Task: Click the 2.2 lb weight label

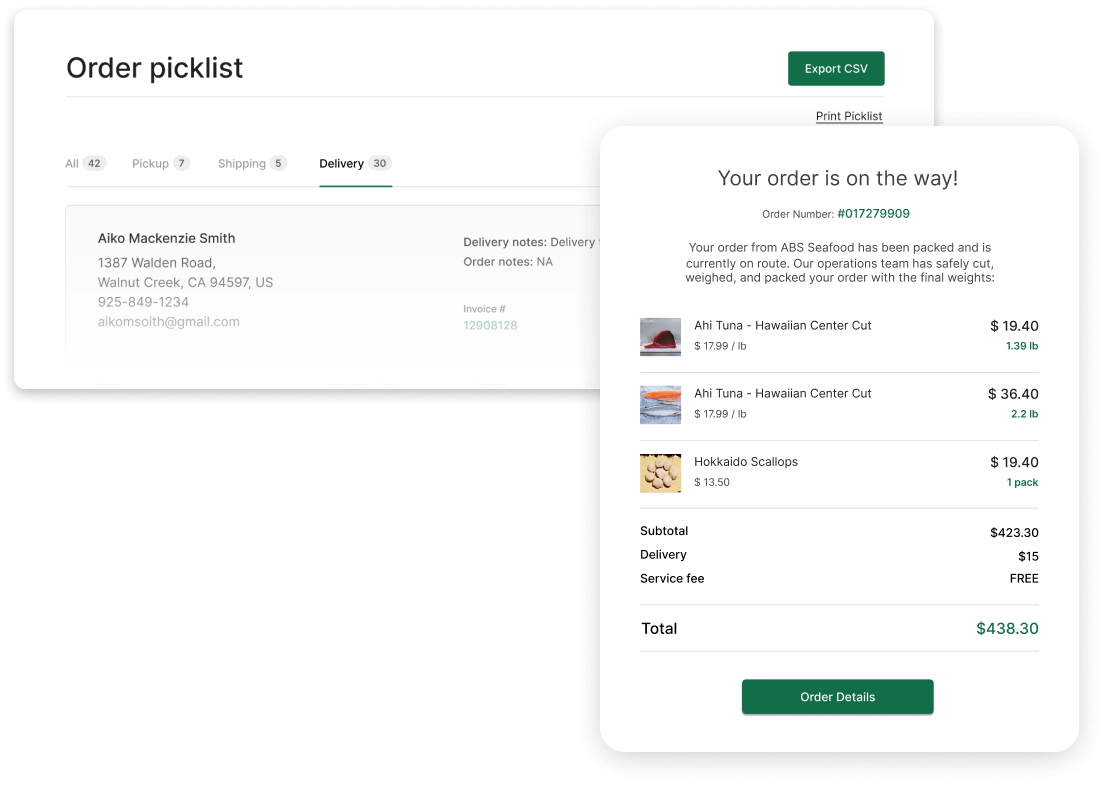Action: tap(1024, 413)
